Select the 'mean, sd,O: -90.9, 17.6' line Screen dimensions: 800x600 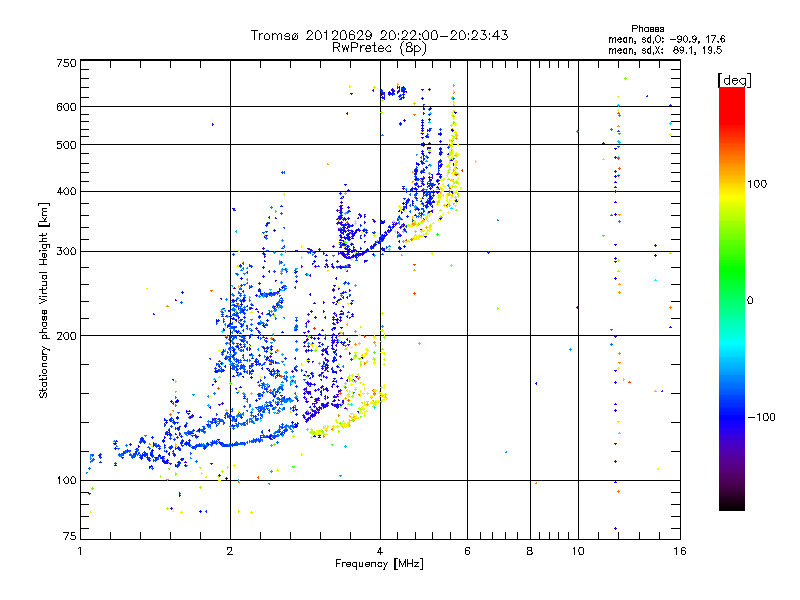666,39
